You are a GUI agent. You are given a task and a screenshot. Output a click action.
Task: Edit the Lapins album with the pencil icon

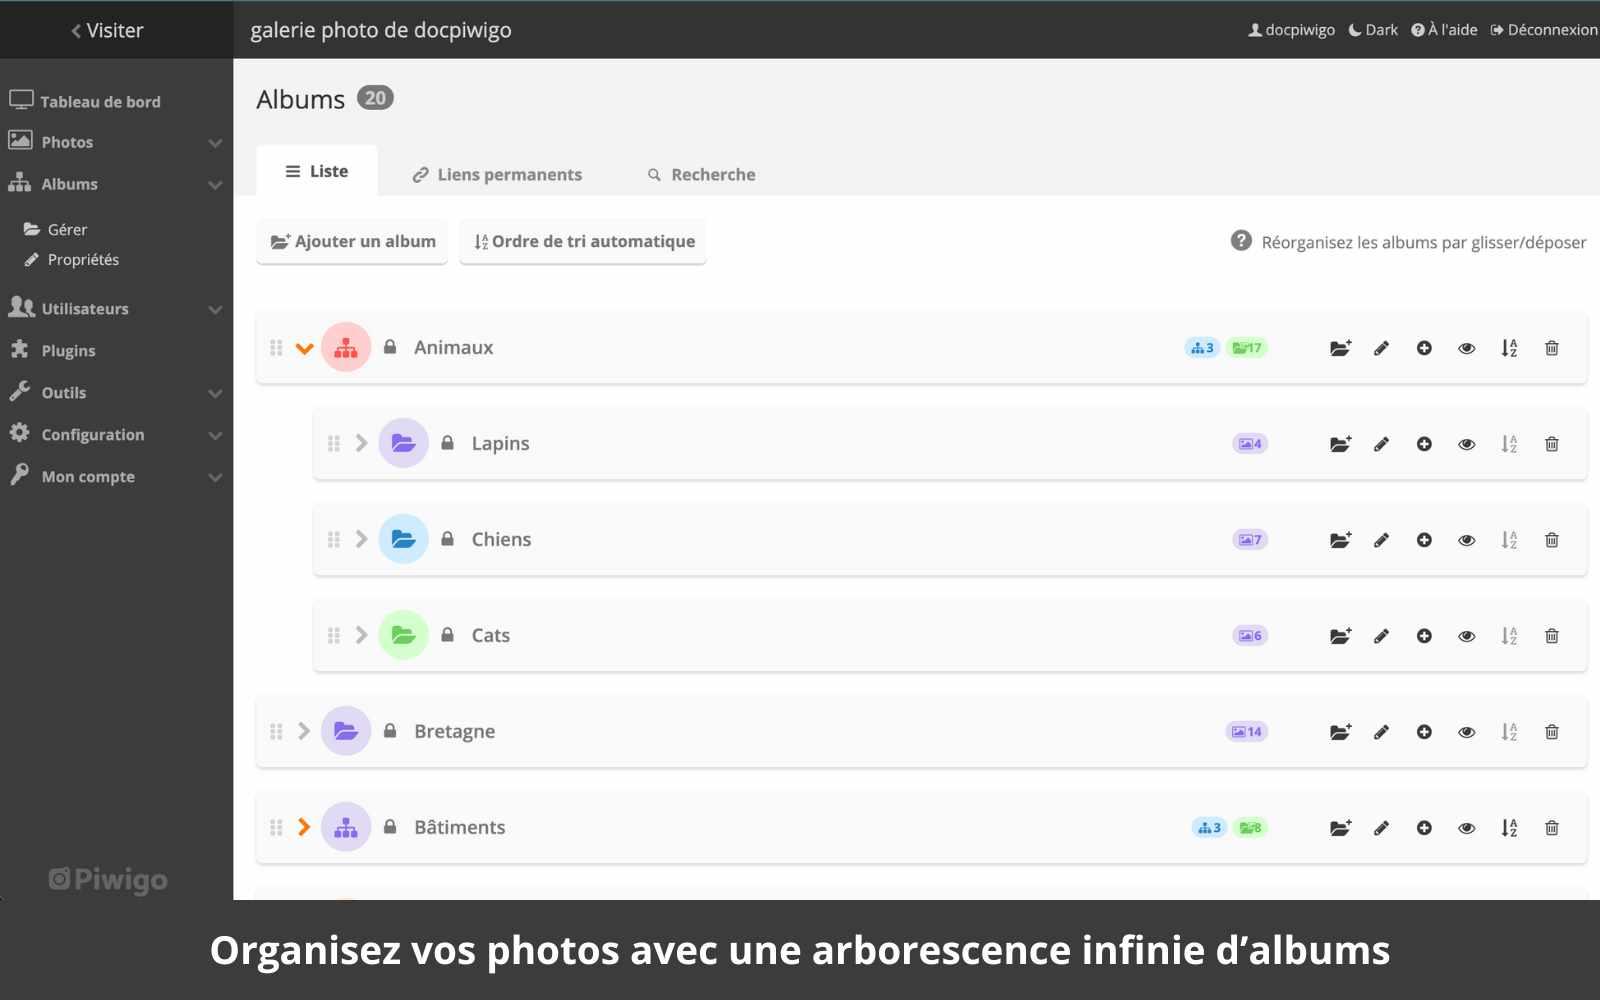1381,443
